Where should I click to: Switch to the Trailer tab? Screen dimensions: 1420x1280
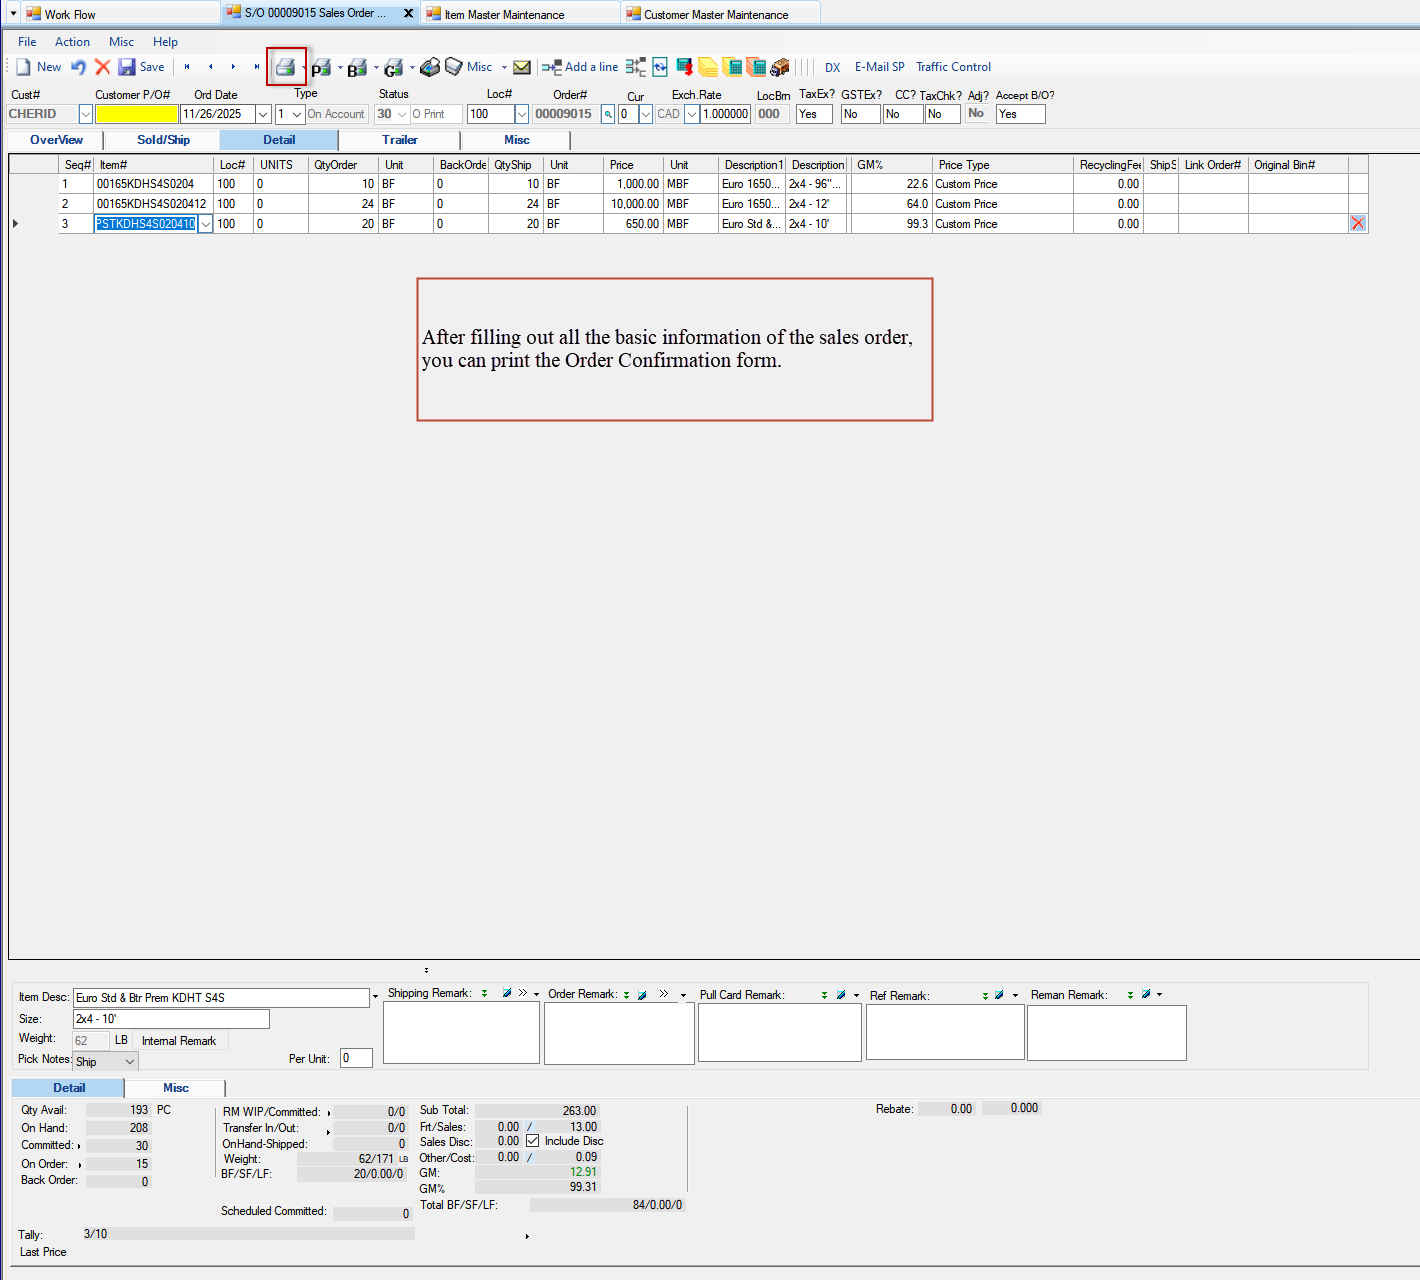coord(400,140)
